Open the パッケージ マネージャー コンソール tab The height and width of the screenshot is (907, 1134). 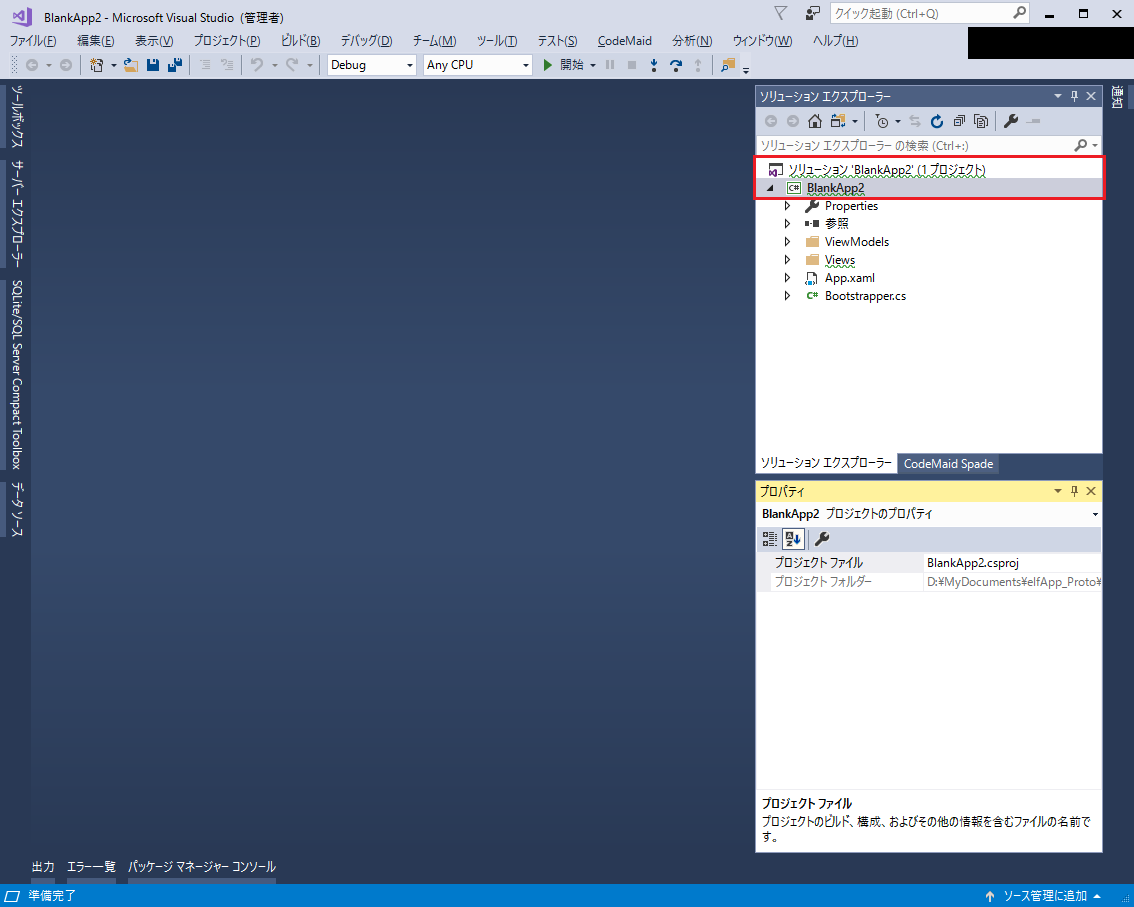[202, 866]
